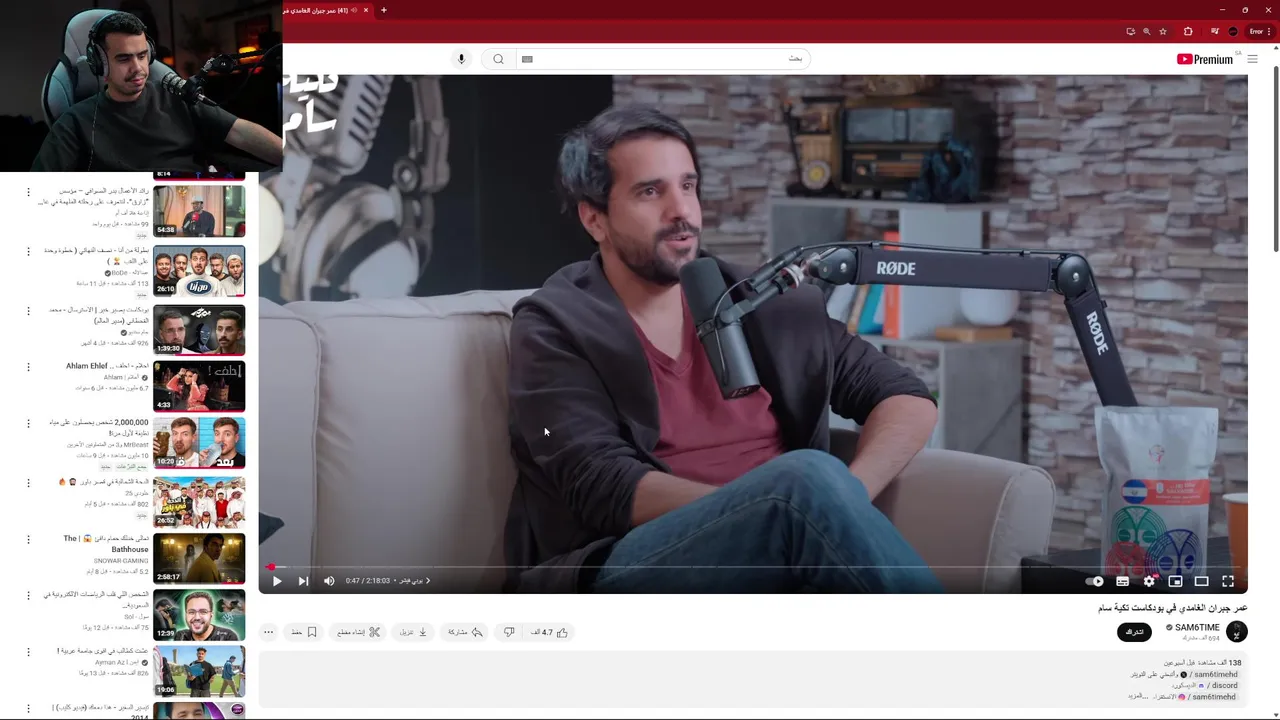Viewport: 1280px width, 720px height.
Task: Open options menu for 26:52 video
Action: 28,483
